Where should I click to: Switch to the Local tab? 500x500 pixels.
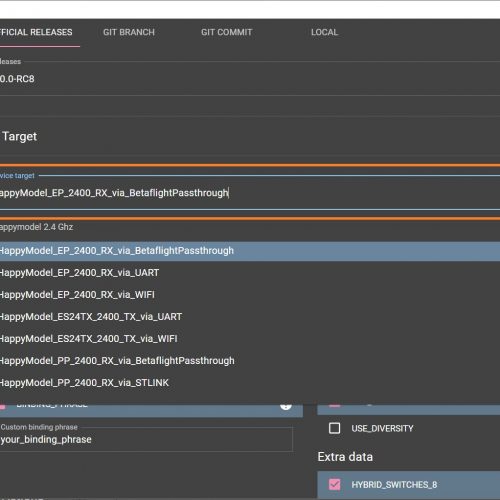tap(324, 32)
